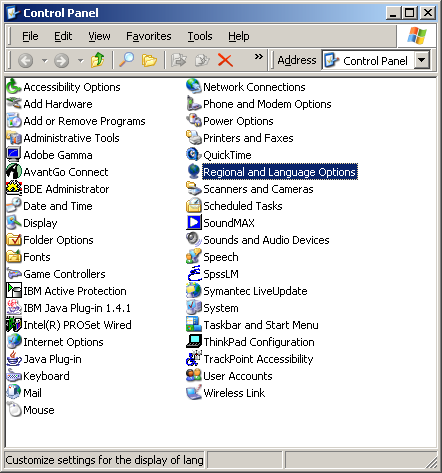The height and width of the screenshot is (473, 442).
Task: Open the Help menu
Action: (239, 36)
